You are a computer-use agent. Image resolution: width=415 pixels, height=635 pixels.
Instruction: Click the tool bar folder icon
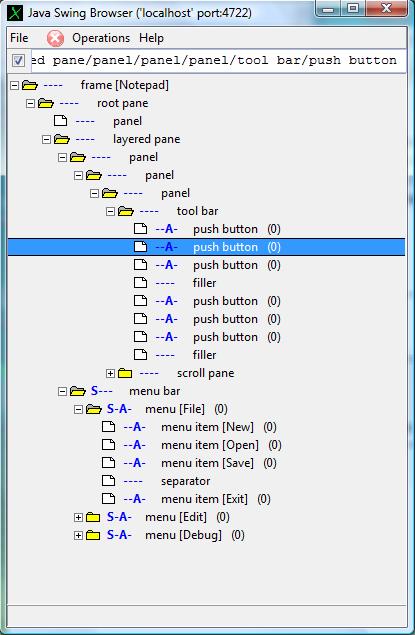126,211
